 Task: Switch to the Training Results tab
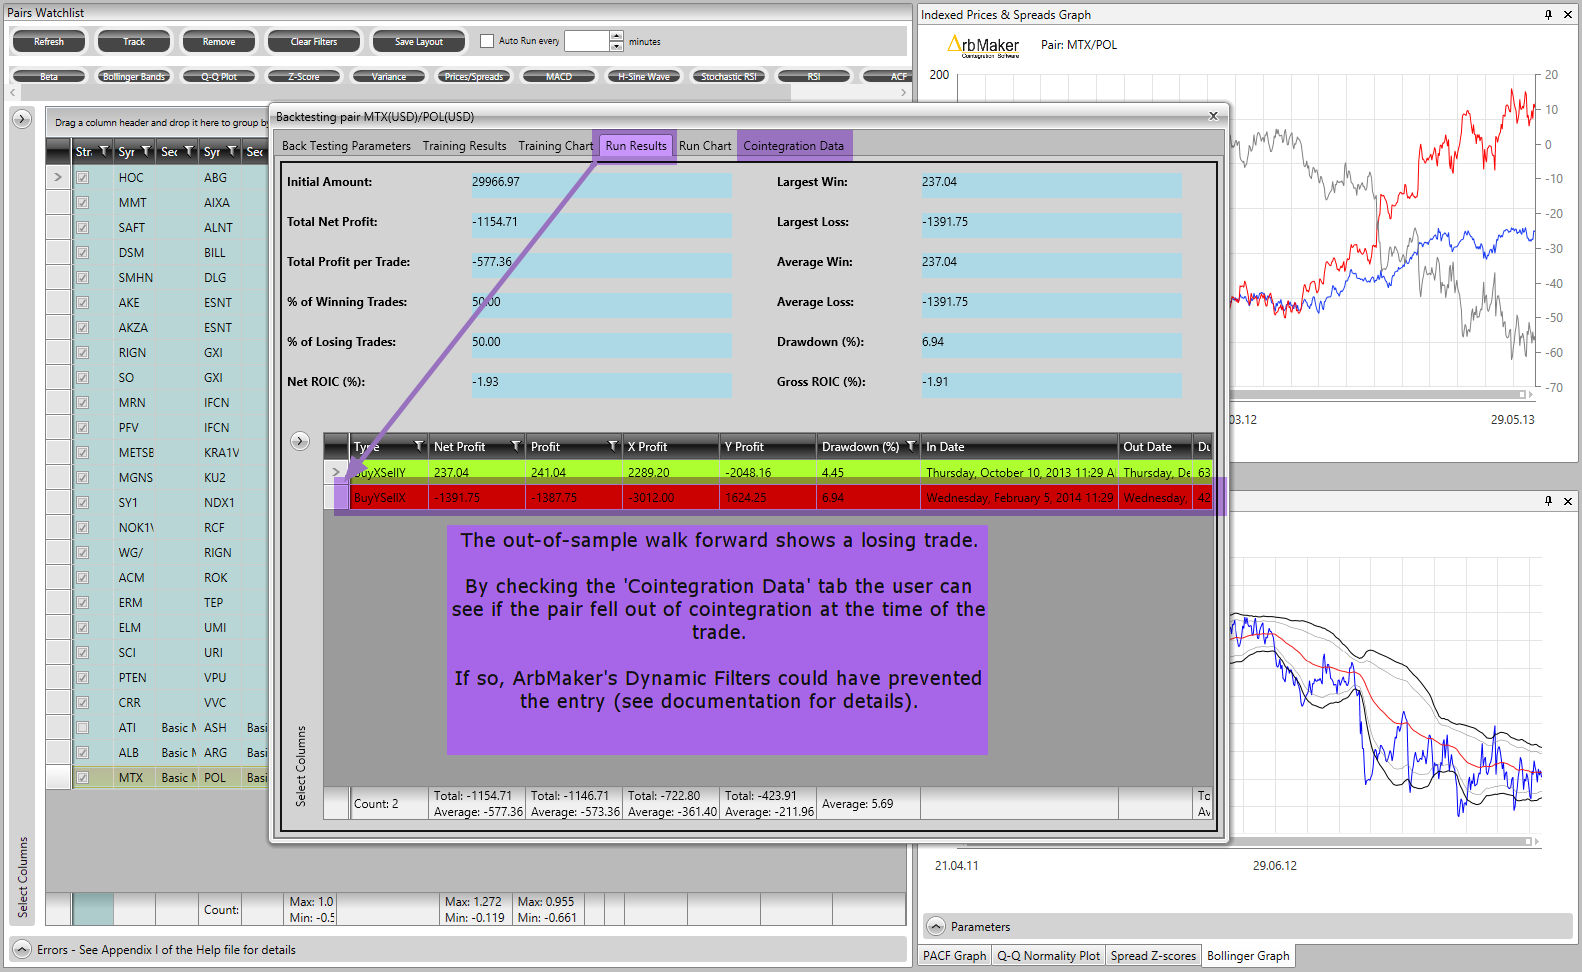tap(464, 146)
